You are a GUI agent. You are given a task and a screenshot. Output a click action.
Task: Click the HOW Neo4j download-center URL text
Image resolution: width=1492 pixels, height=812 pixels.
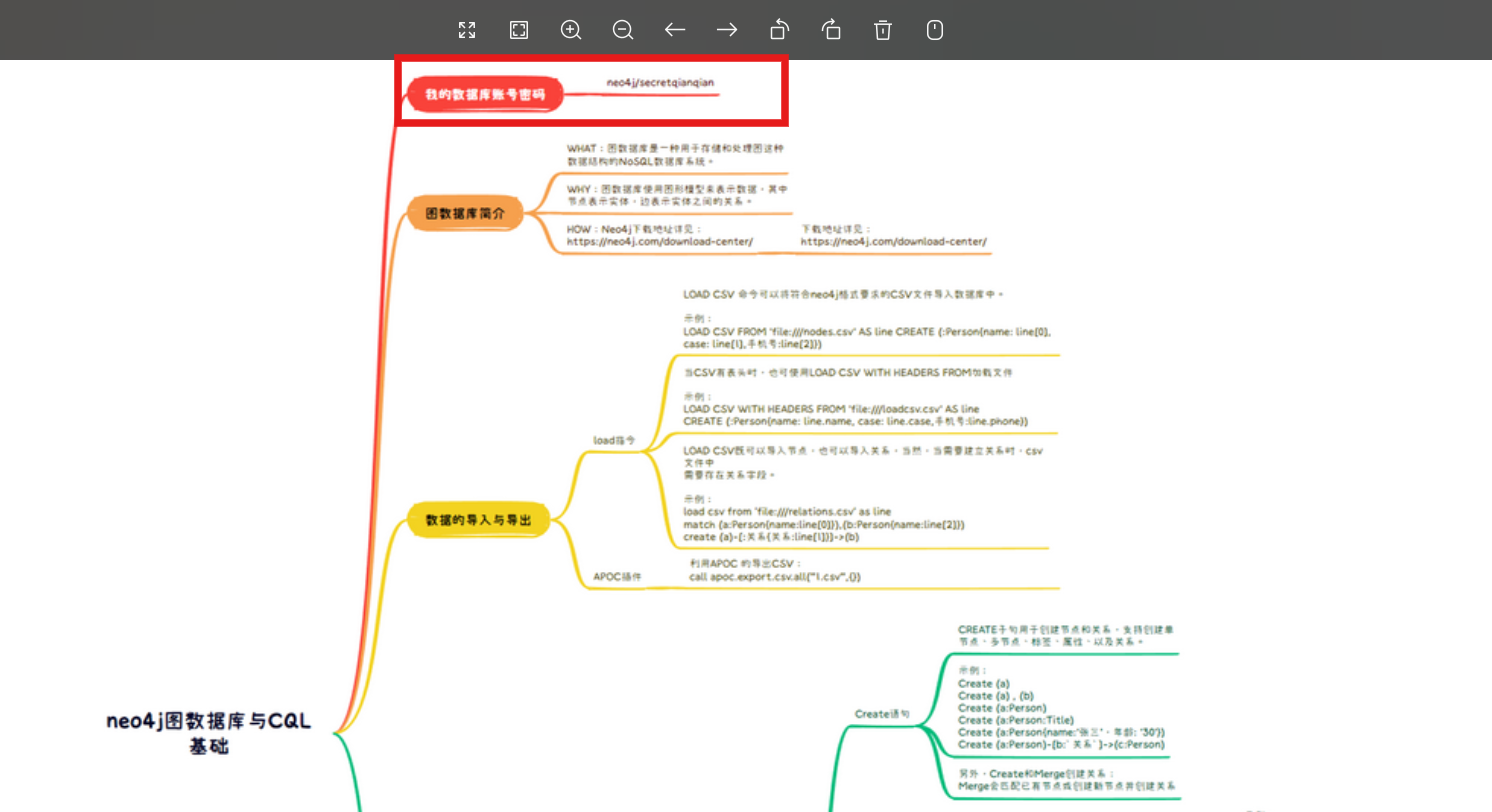pos(660,241)
